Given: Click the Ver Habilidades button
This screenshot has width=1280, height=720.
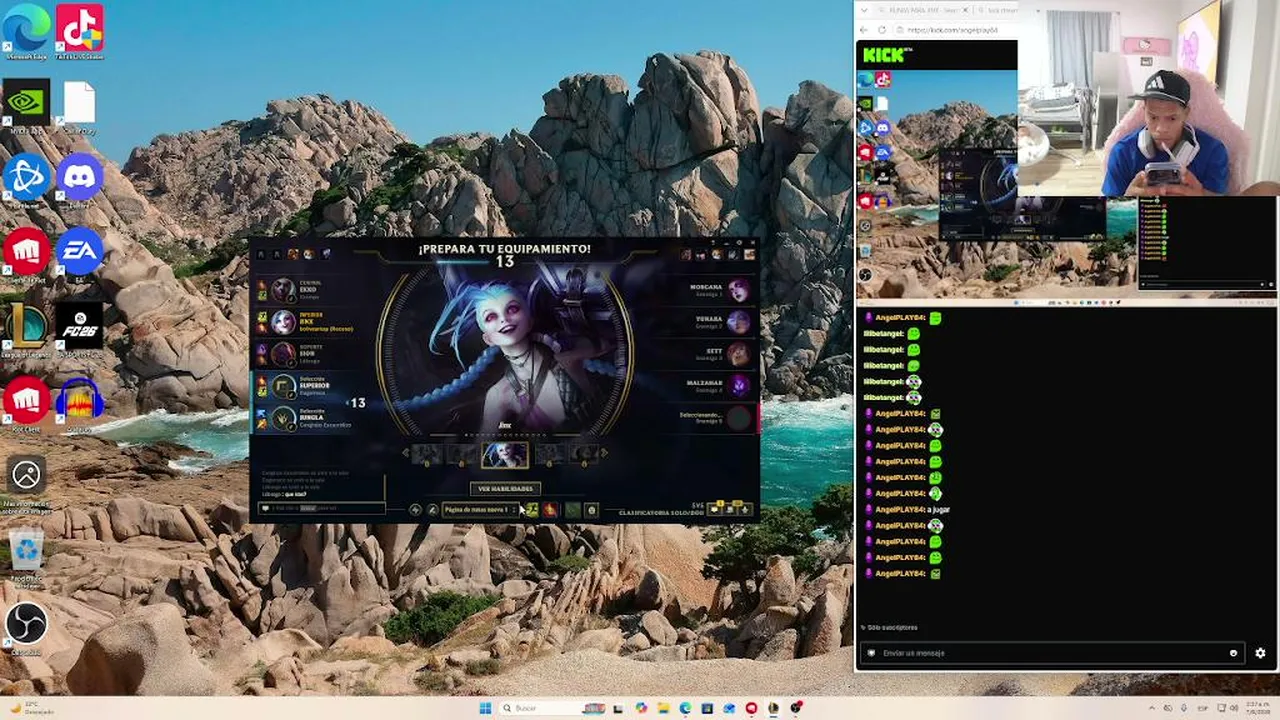Looking at the screenshot, I should tap(505, 488).
